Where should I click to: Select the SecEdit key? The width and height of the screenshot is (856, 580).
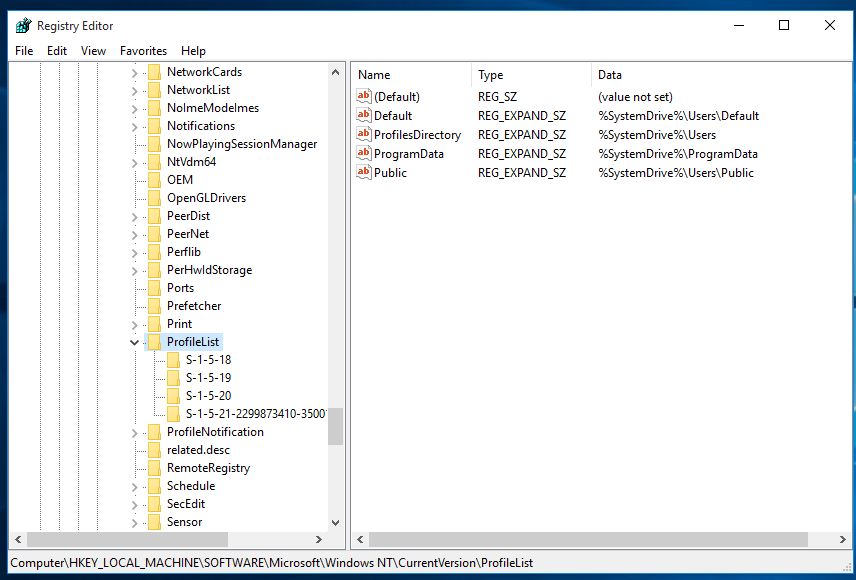tap(186, 504)
